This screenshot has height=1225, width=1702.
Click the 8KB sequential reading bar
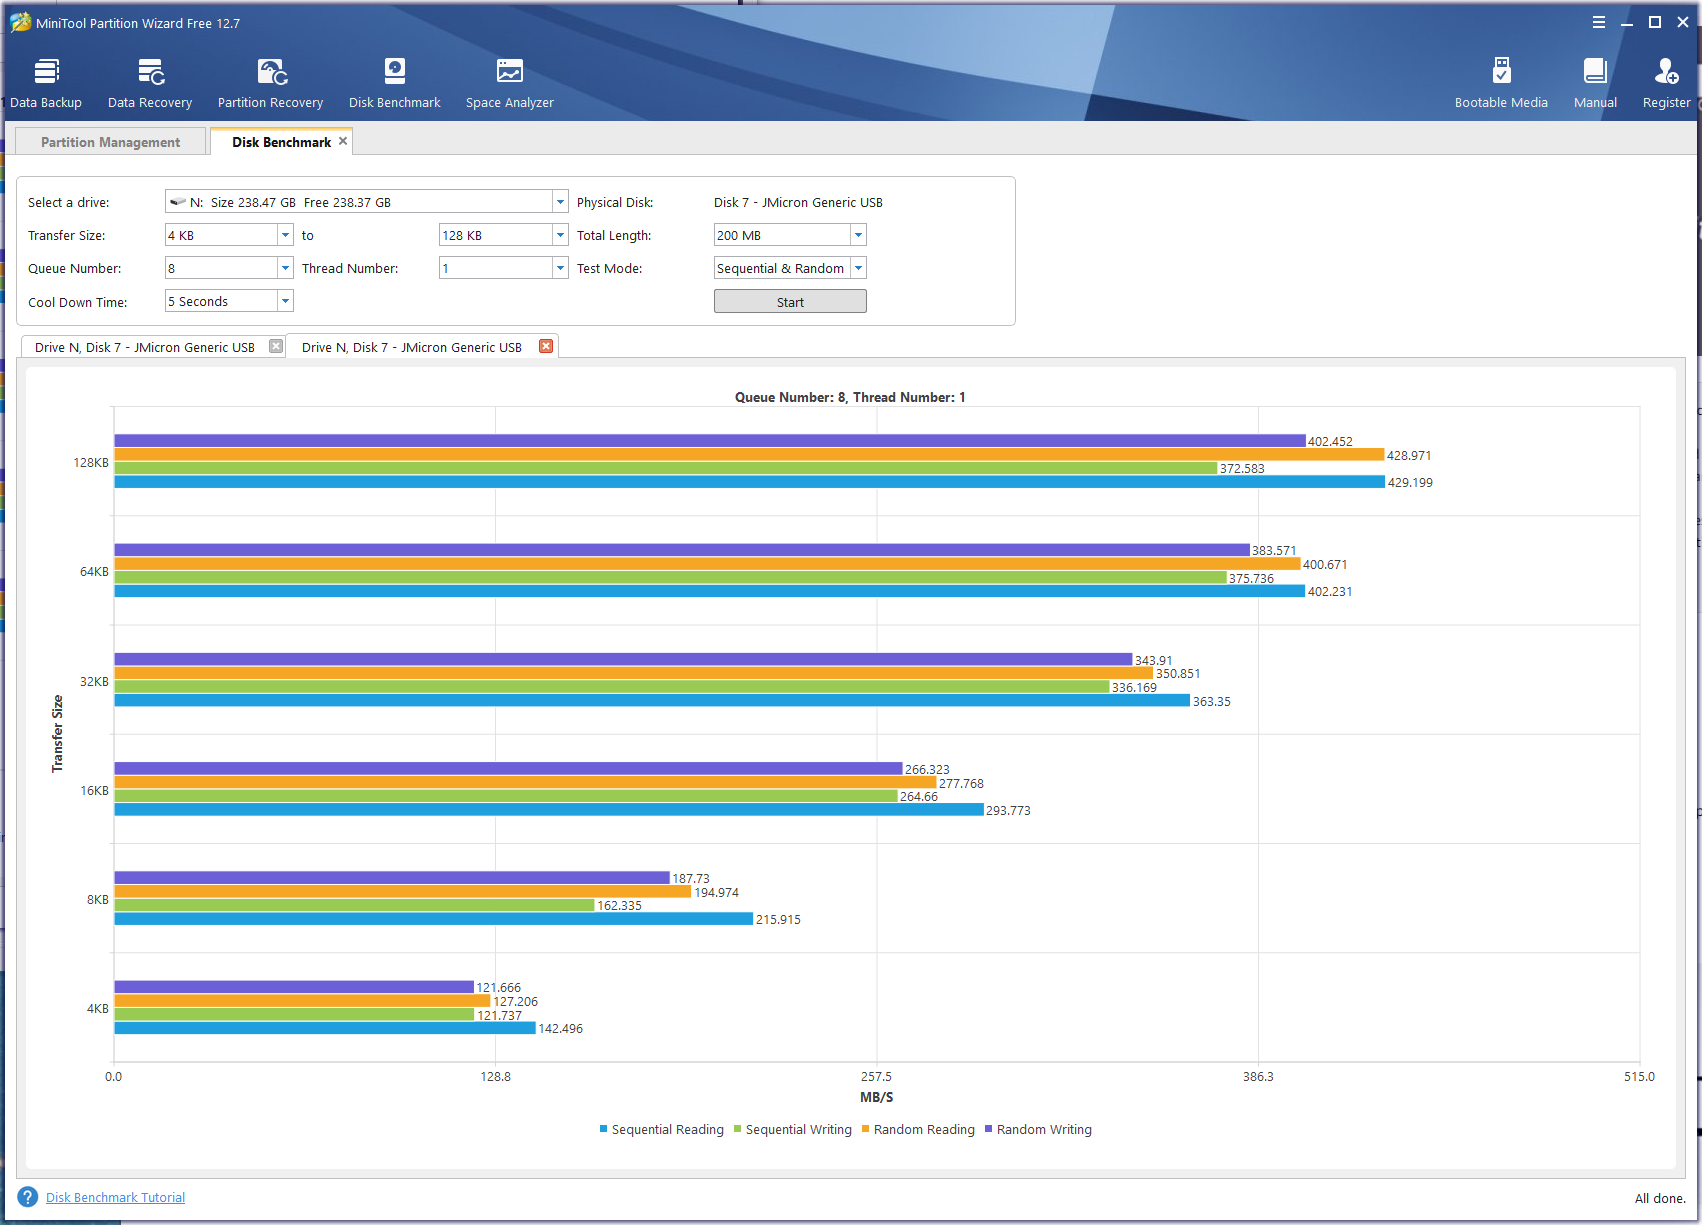coord(434,919)
